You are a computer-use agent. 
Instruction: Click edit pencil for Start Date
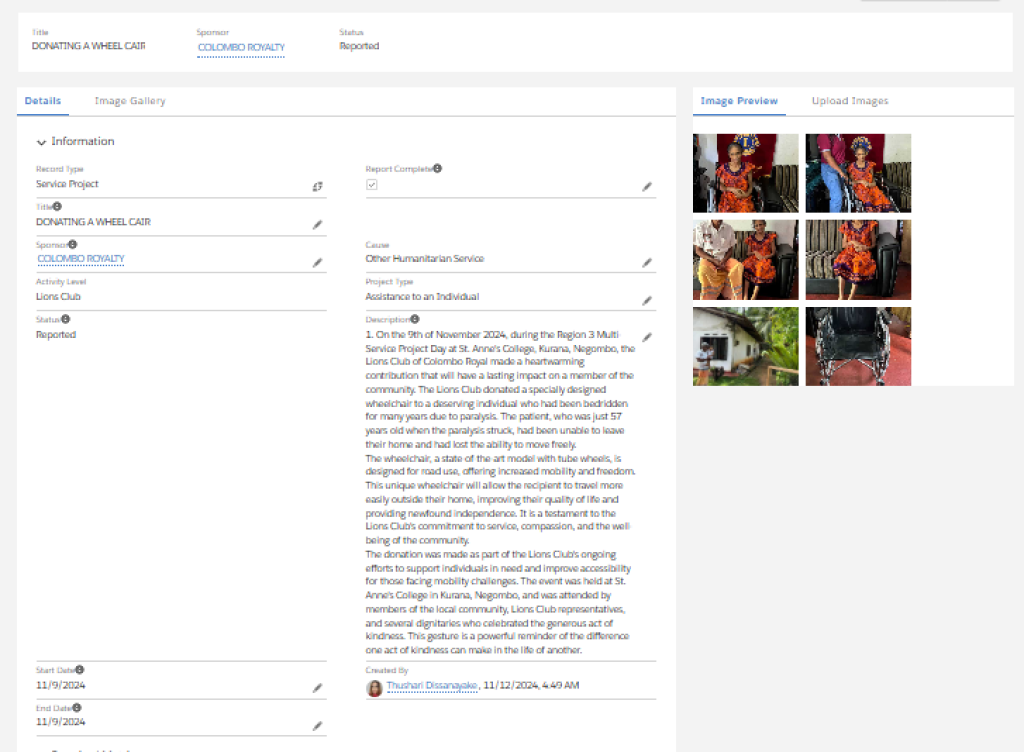point(317,688)
